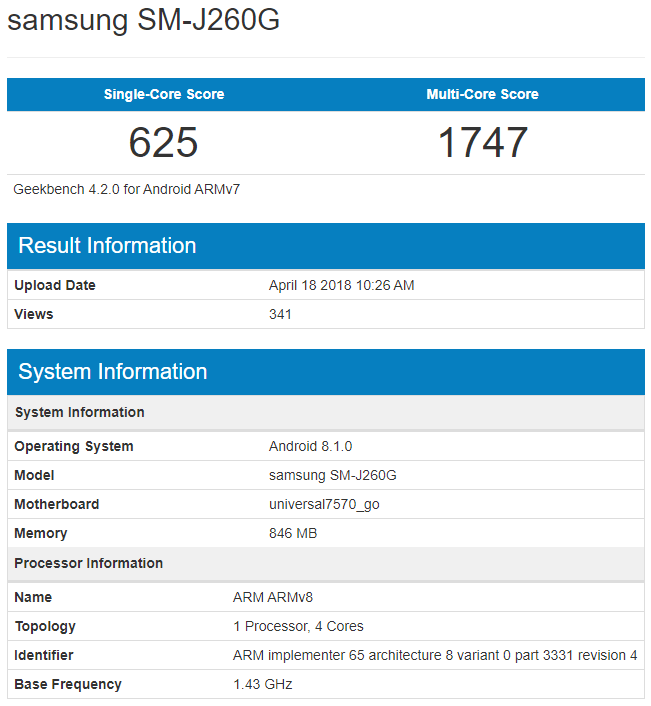Click the Views label
This screenshot has width=651, height=706.
[x=34, y=314]
